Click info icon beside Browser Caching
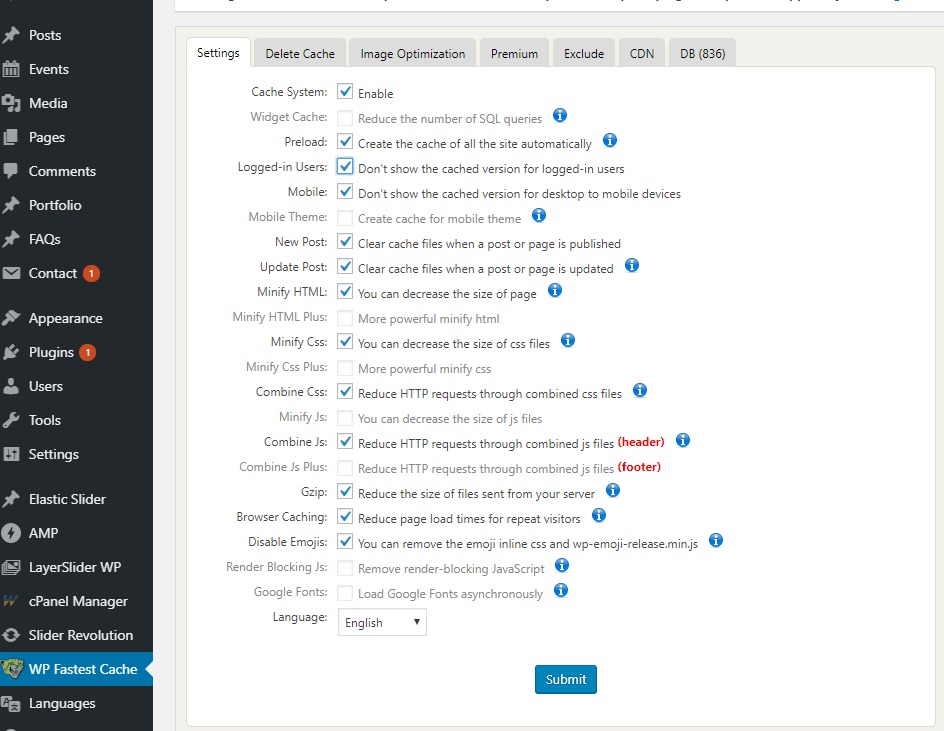The width and height of the screenshot is (944, 731). tap(599, 515)
